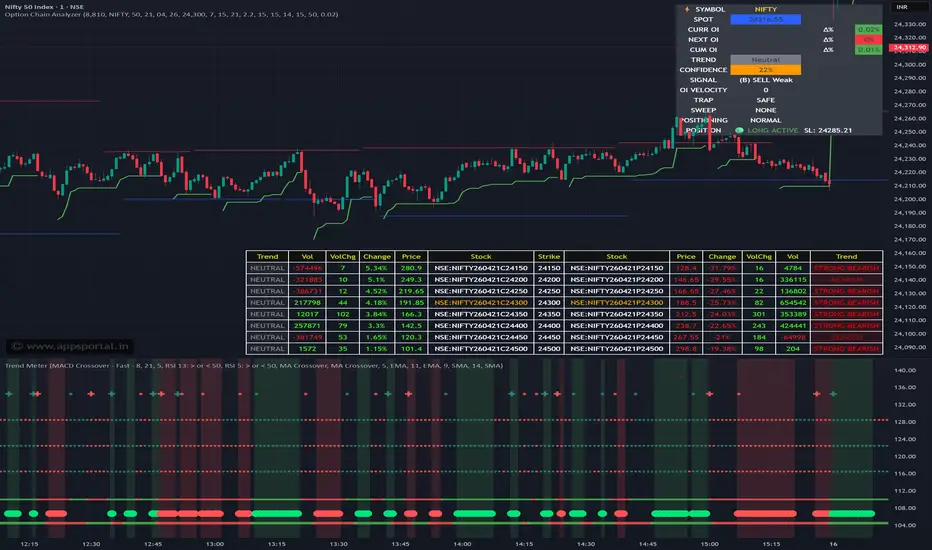Click the NORMAL positioning value

[766, 121]
